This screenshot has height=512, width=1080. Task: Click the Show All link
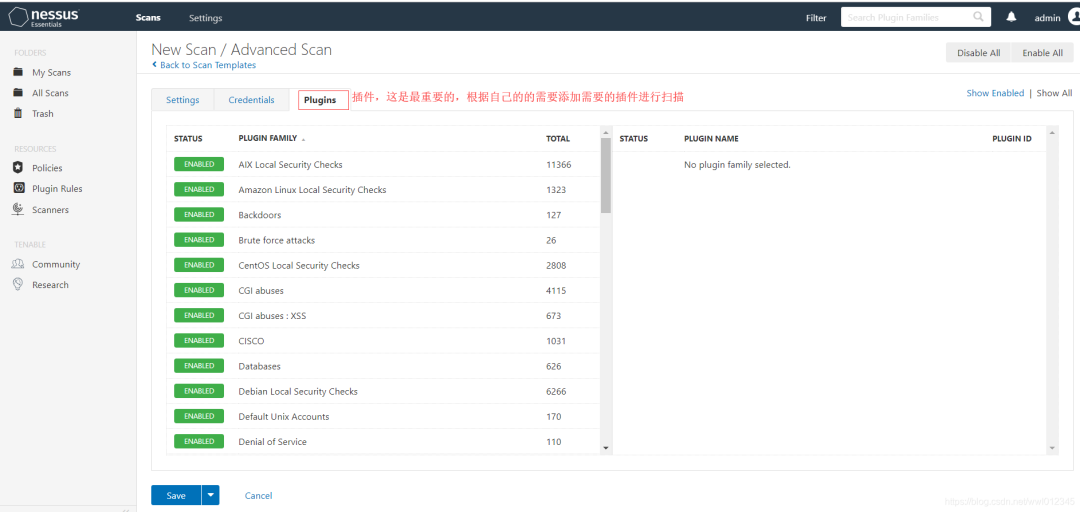click(x=1054, y=93)
